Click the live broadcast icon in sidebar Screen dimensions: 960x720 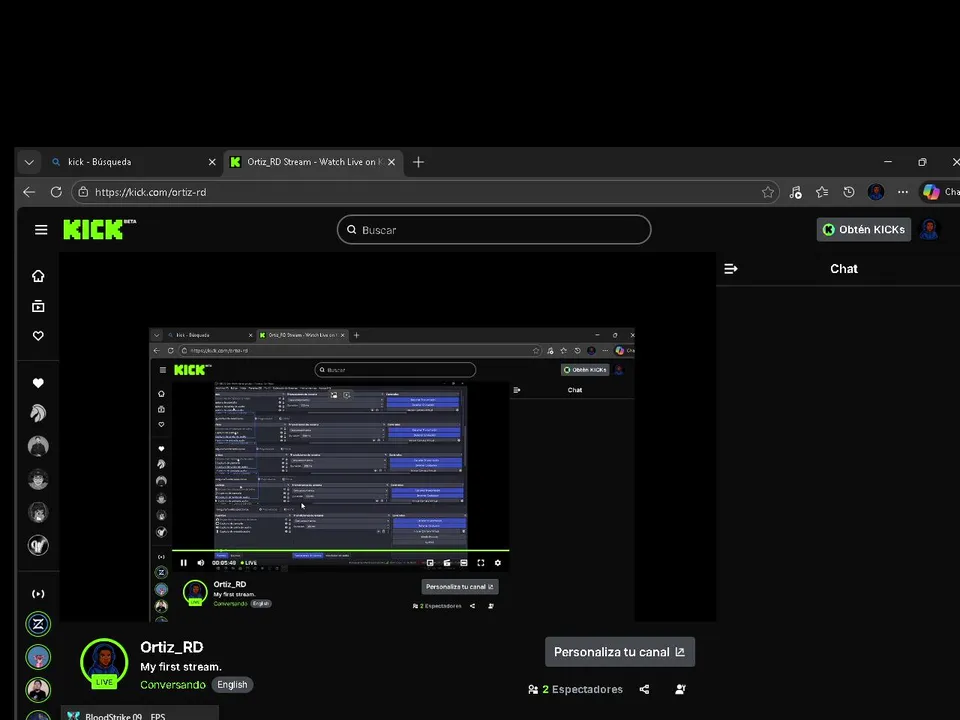pyautogui.click(x=38, y=594)
